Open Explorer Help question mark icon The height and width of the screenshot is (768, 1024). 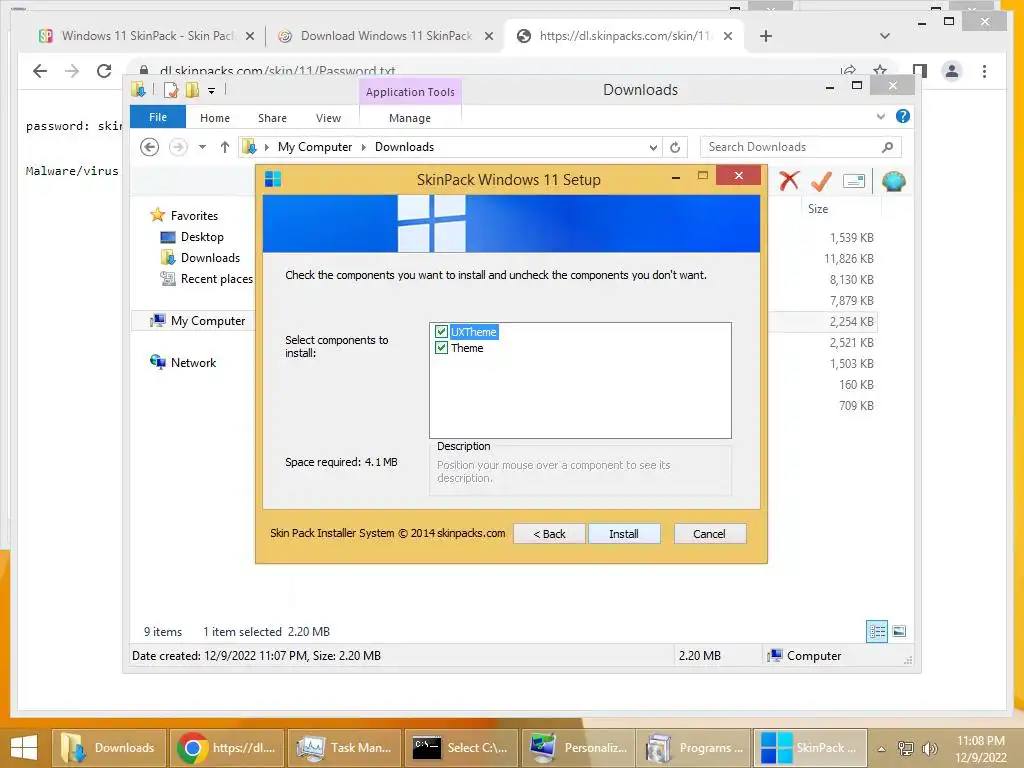[903, 116]
